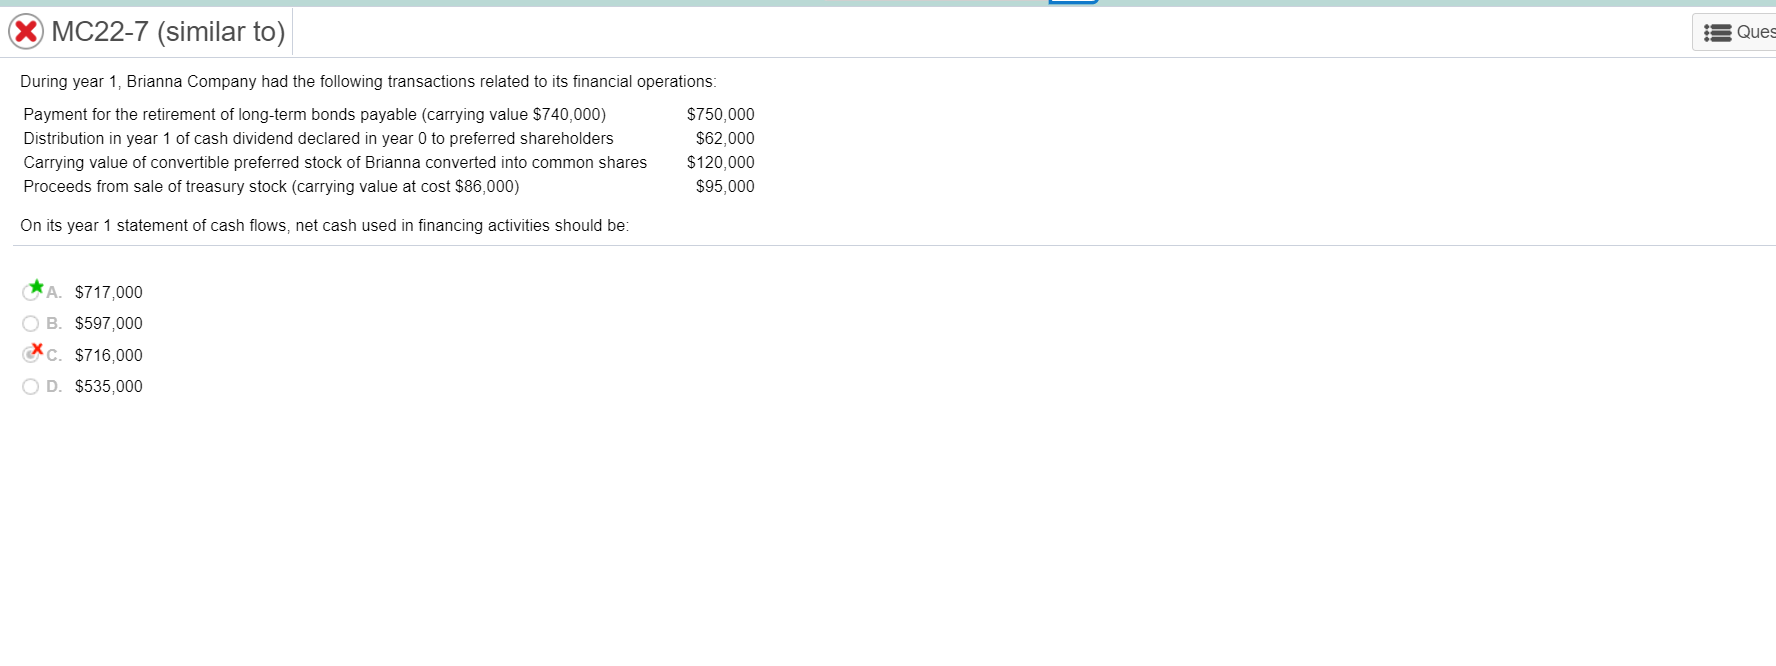Select answer A $717,000
This screenshot has width=1776, height=666.
[x=30, y=292]
